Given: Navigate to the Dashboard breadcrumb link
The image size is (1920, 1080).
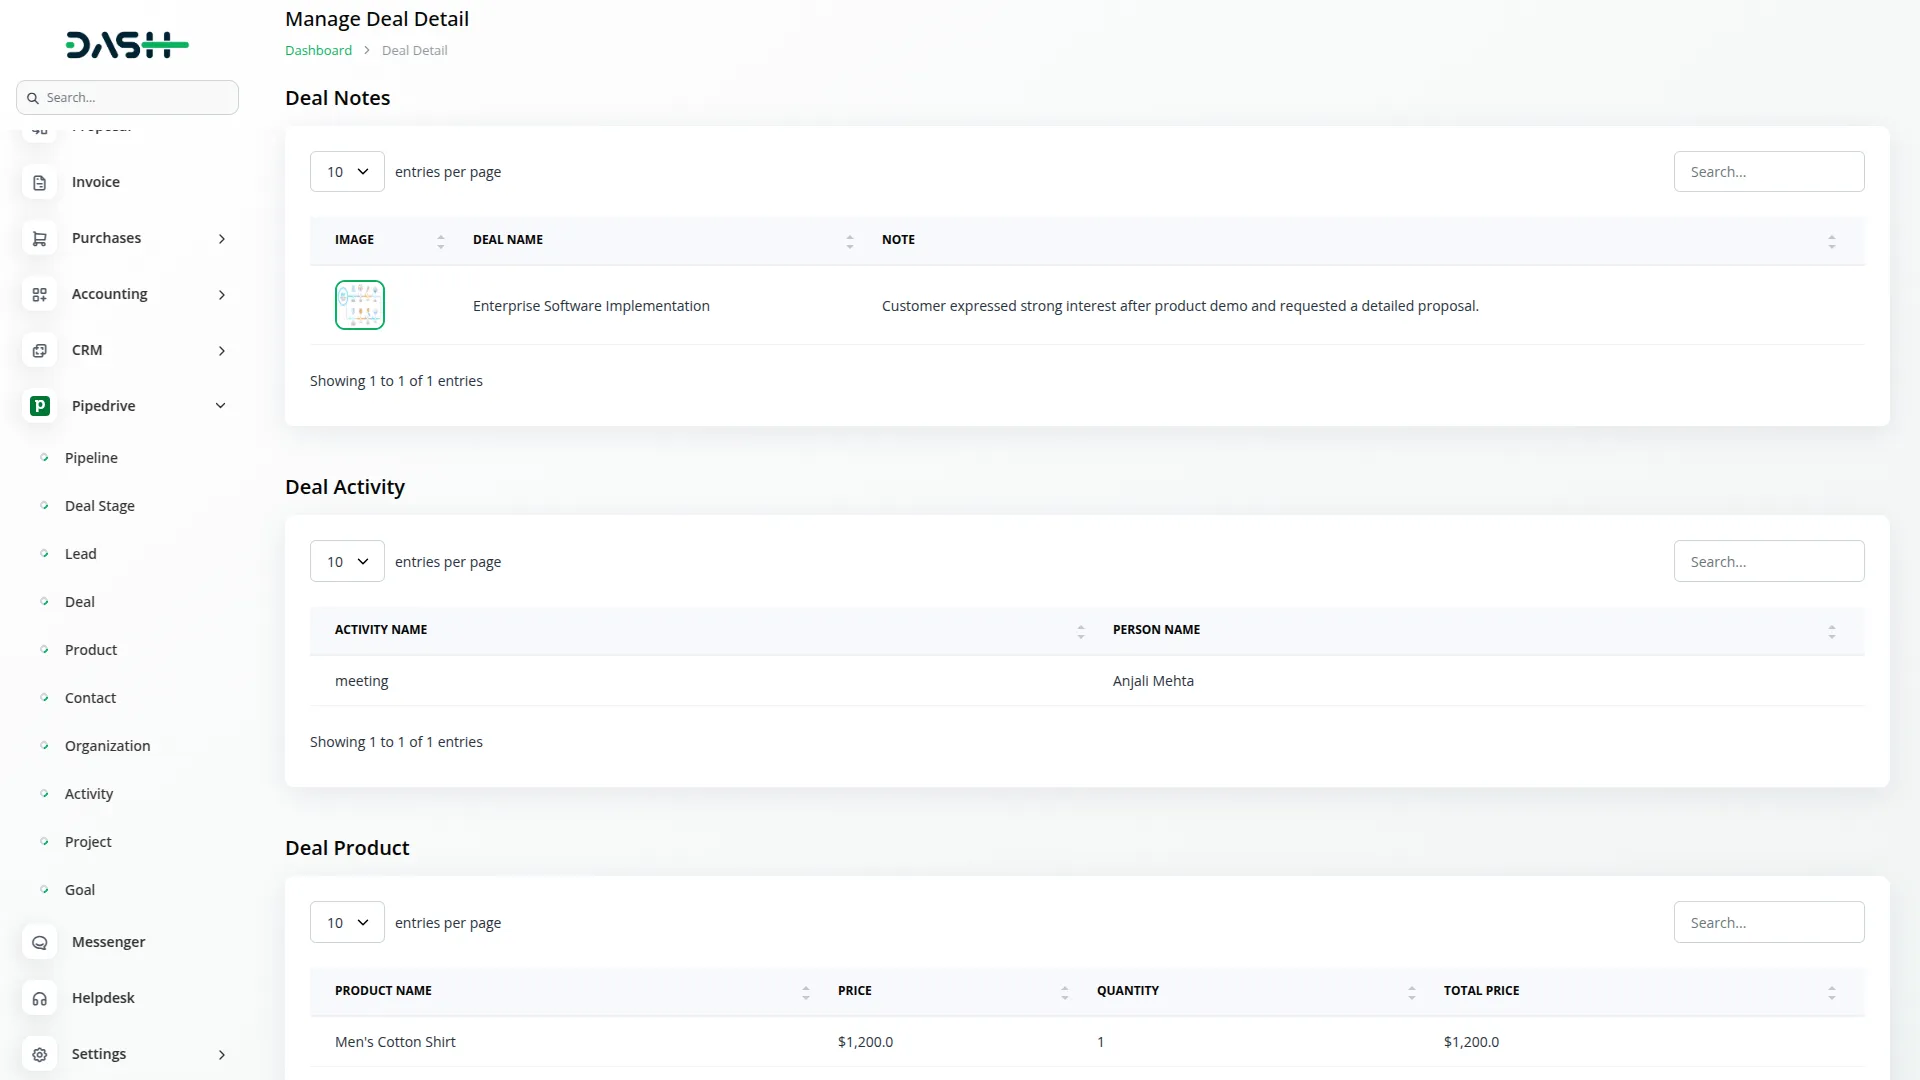Looking at the screenshot, I should 318,51.
